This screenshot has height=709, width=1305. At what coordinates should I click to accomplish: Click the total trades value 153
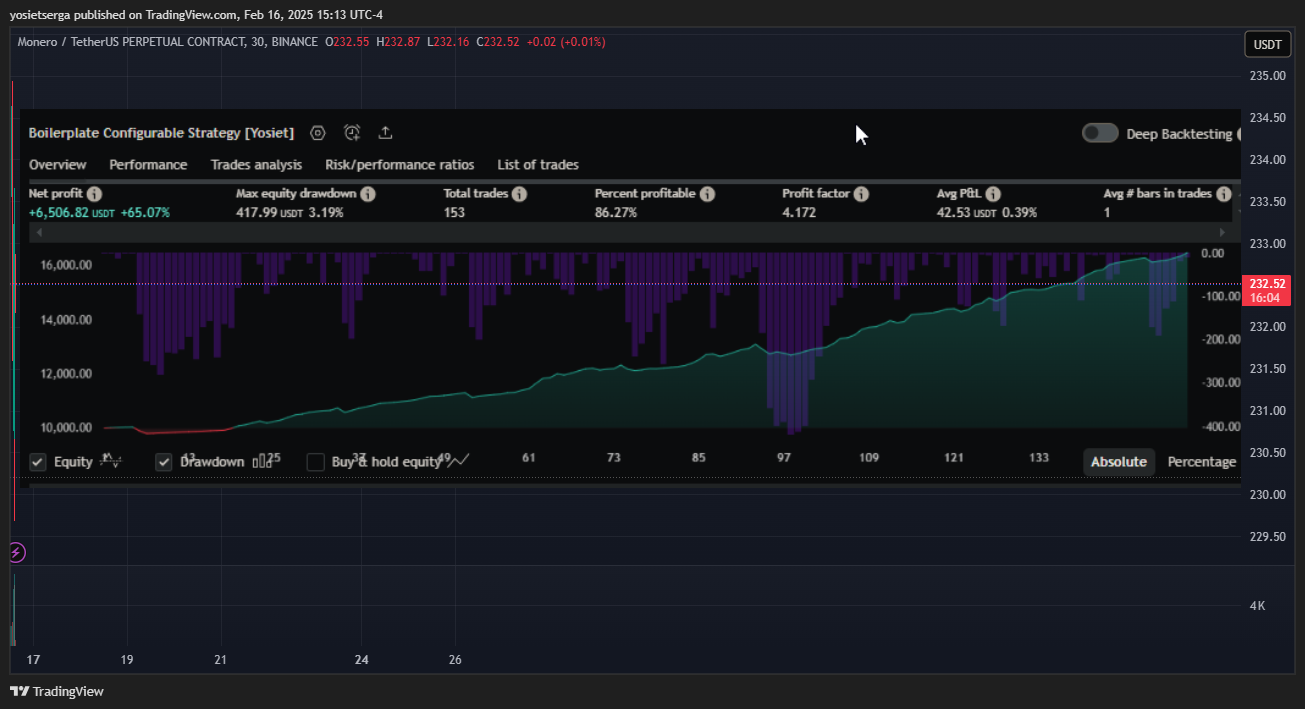(454, 213)
